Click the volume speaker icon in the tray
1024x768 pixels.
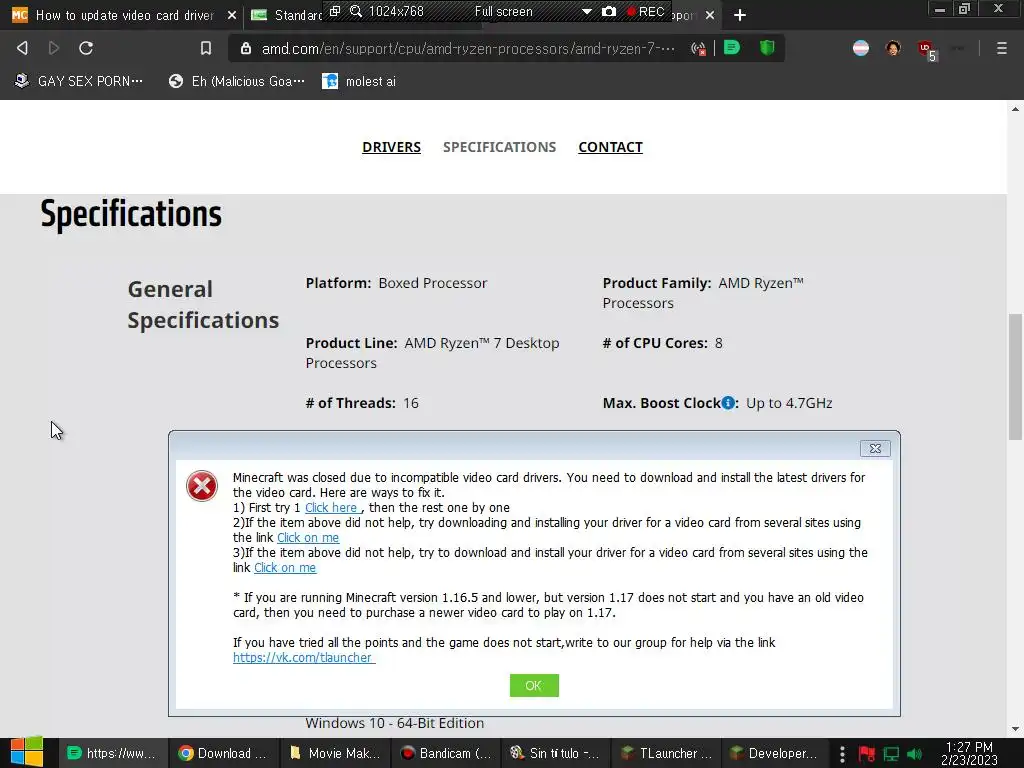914,754
